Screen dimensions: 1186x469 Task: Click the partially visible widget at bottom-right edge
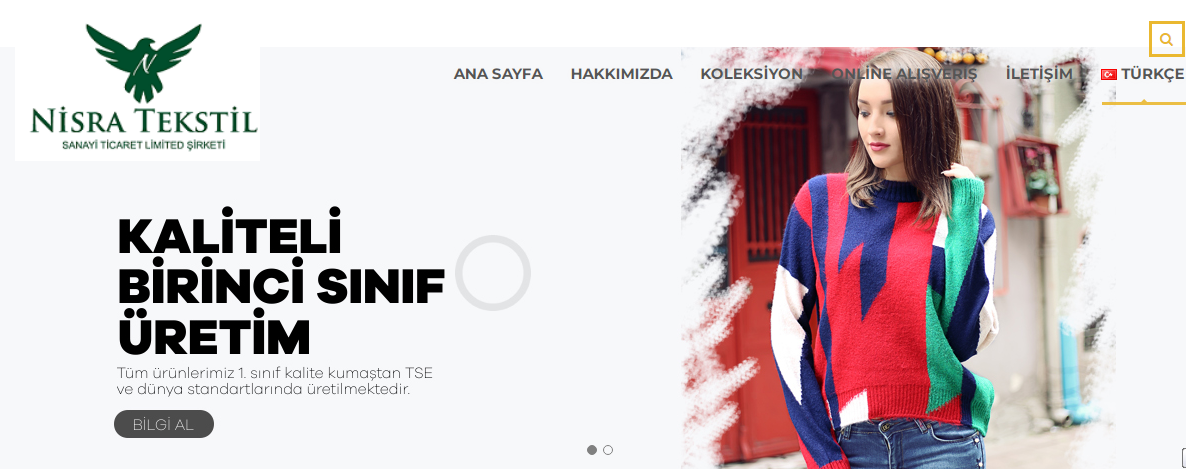(x=1183, y=457)
